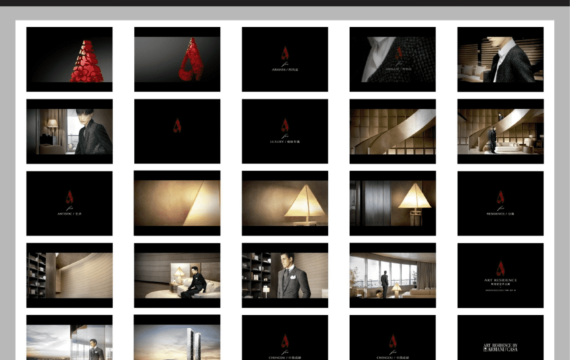
Task: Select man in jacket by sofa thumbnail
Action: tap(501, 59)
